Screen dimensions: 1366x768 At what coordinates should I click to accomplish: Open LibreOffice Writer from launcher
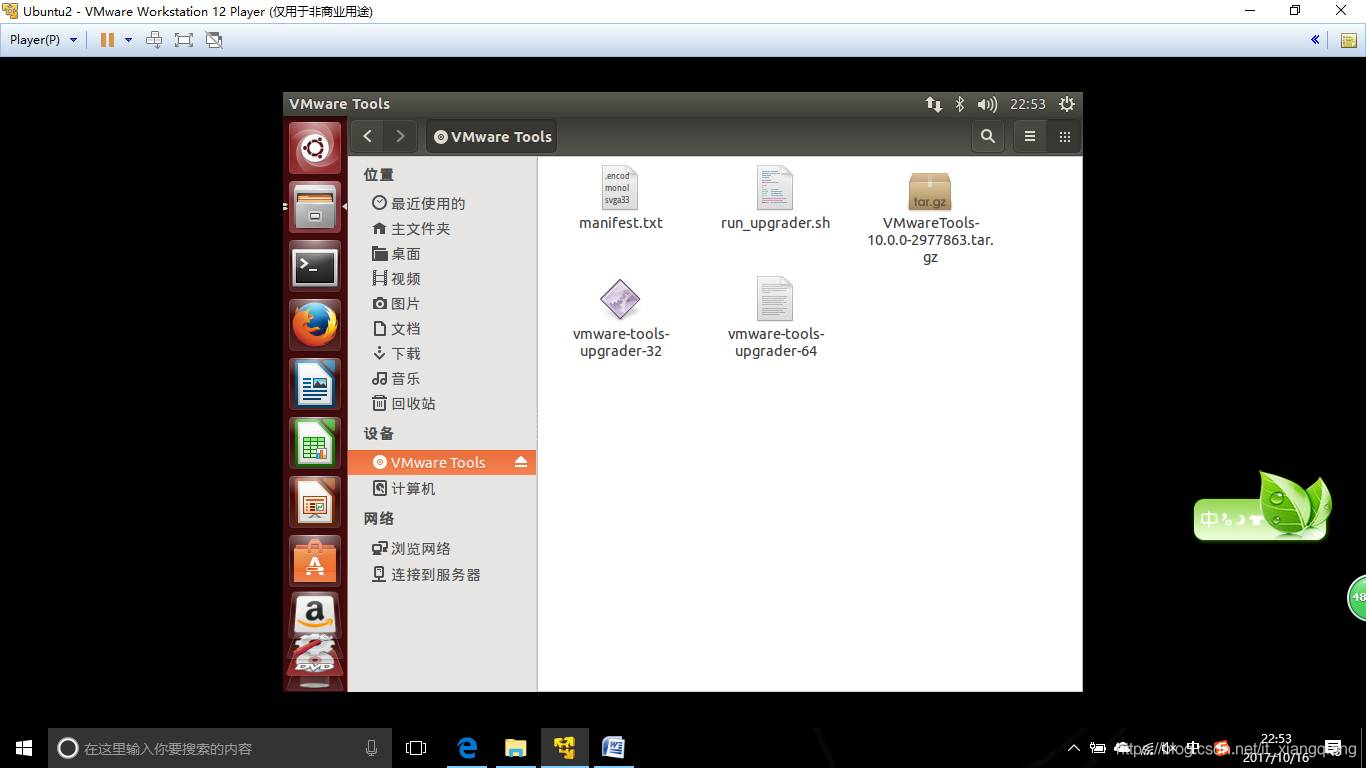(x=315, y=384)
